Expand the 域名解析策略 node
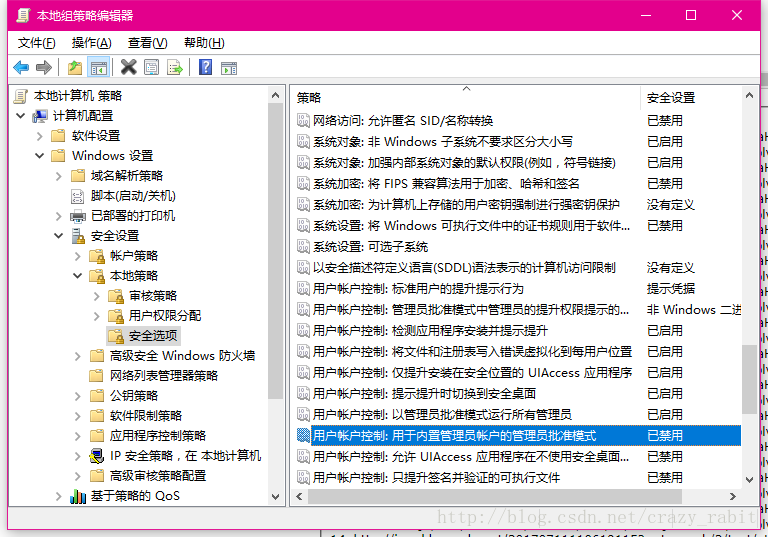The width and height of the screenshot is (768, 537). (59, 176)
